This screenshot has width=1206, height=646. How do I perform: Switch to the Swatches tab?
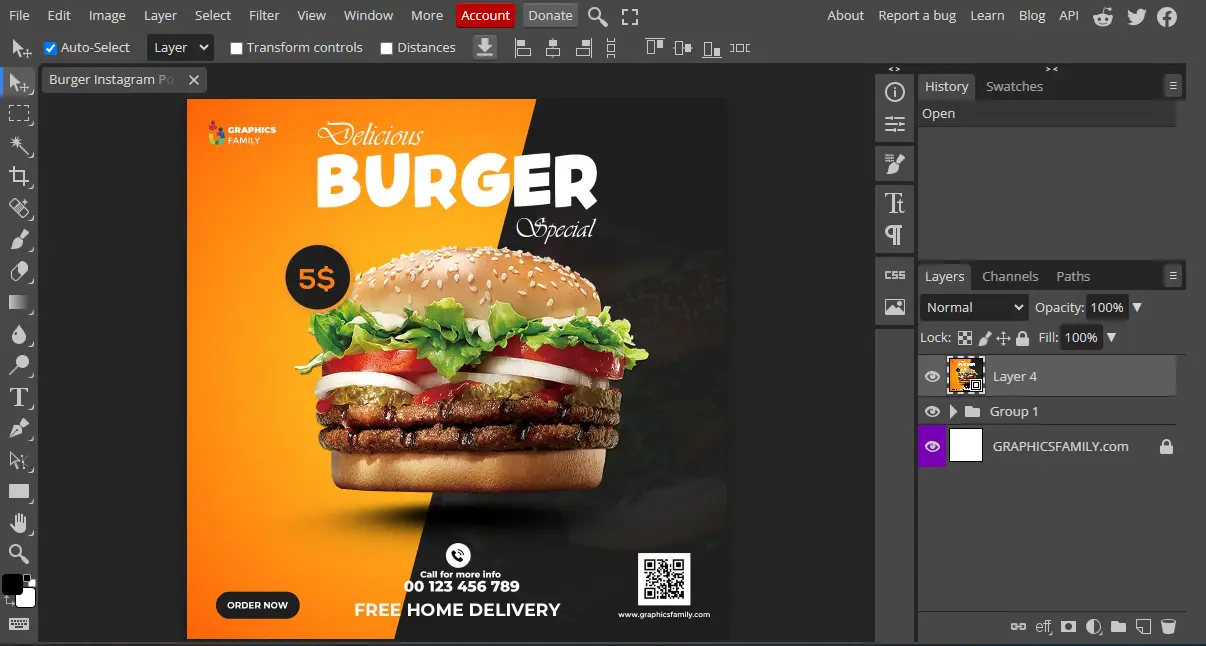(x=1014, y=86)
